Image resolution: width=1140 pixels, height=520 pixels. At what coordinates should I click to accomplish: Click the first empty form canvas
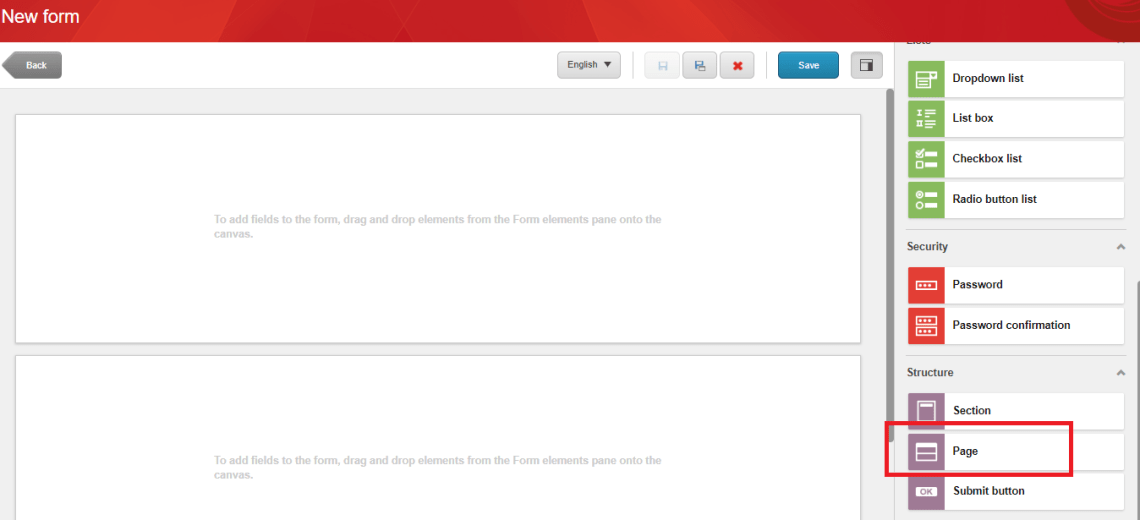pos(437,228)
